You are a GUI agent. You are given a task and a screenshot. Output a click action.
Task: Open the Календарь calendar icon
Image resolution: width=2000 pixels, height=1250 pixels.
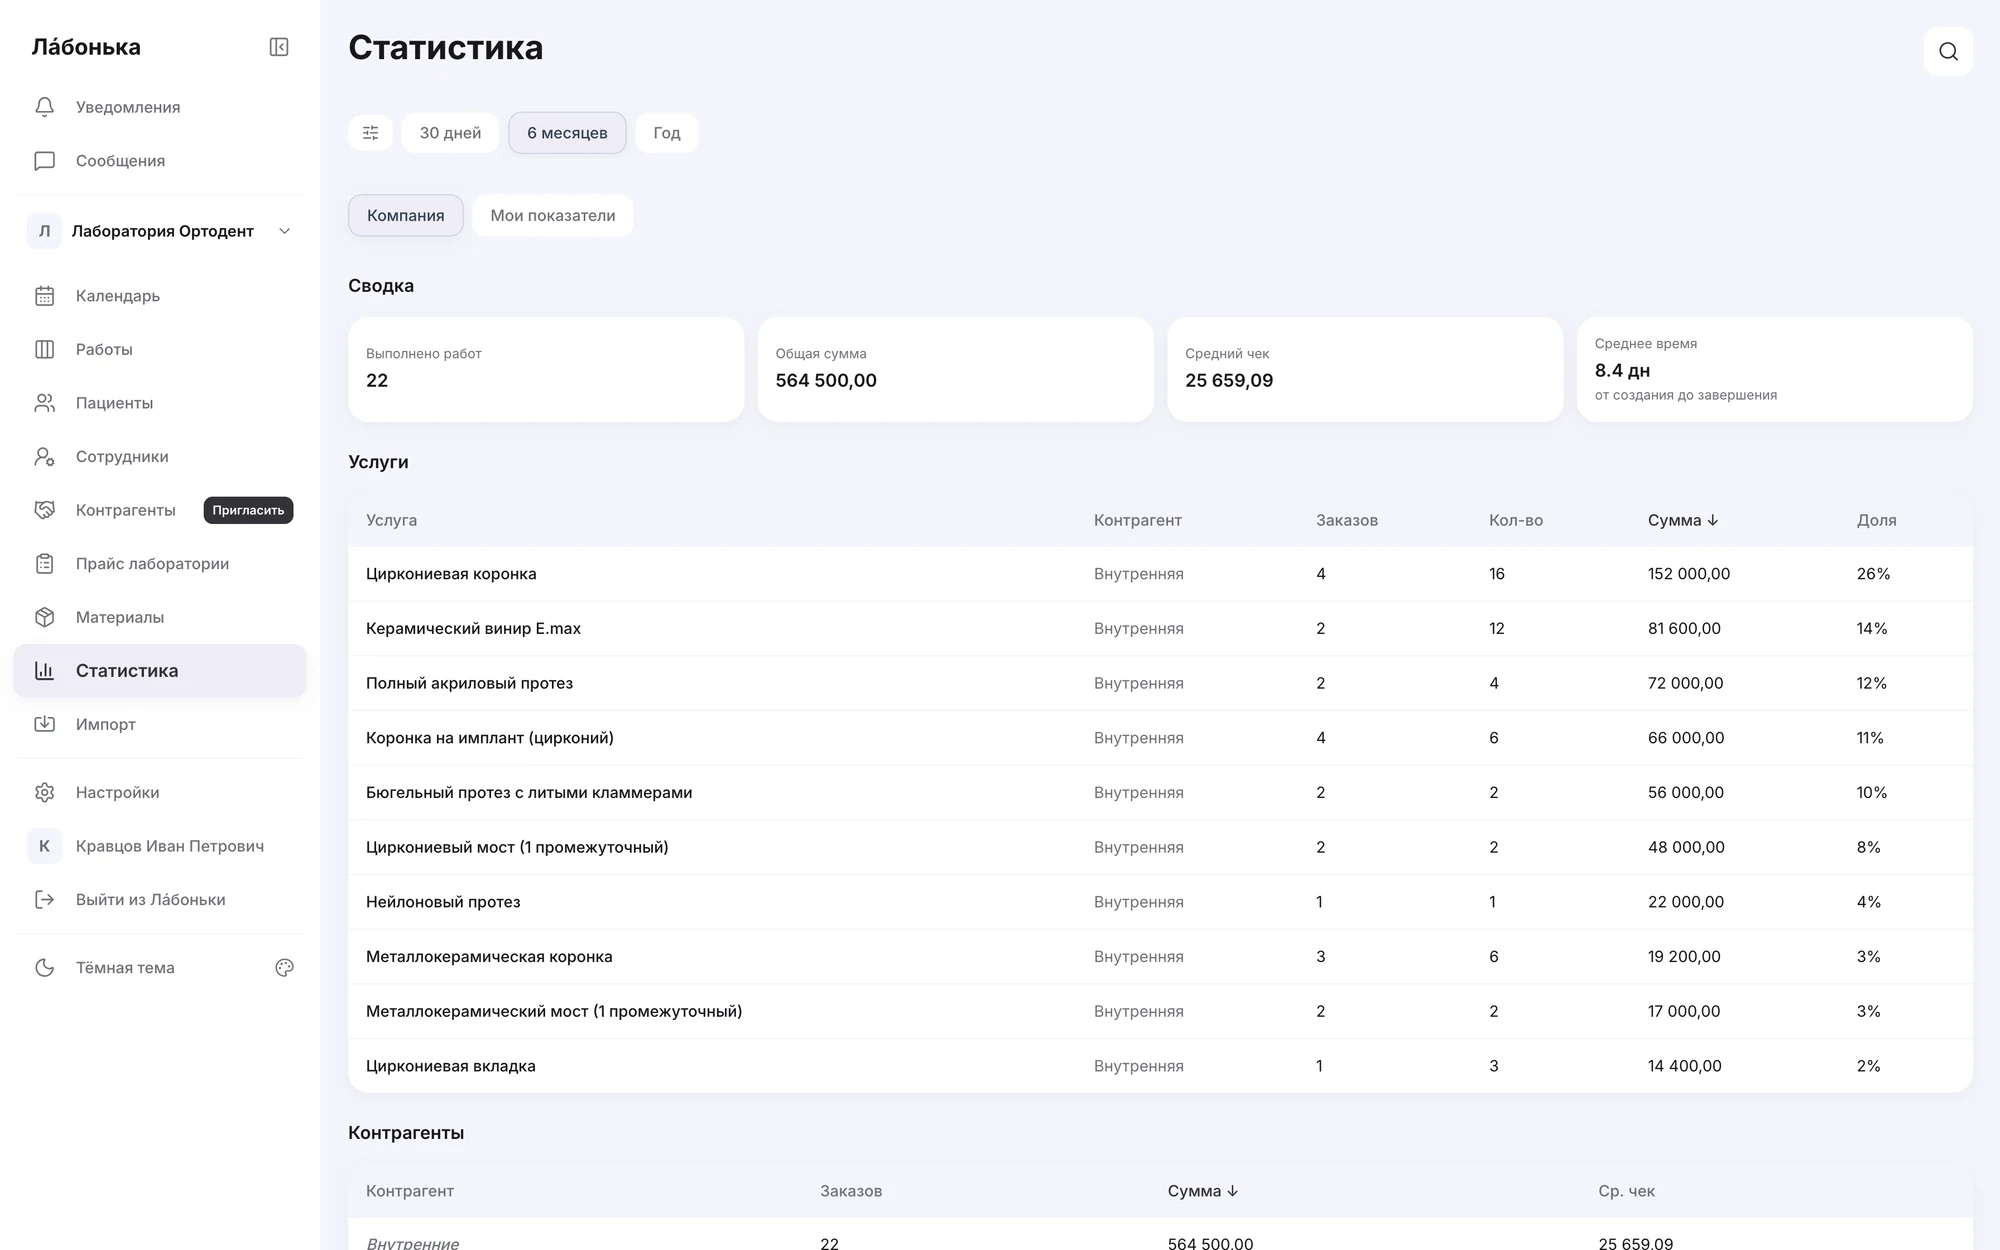[44, 296]
